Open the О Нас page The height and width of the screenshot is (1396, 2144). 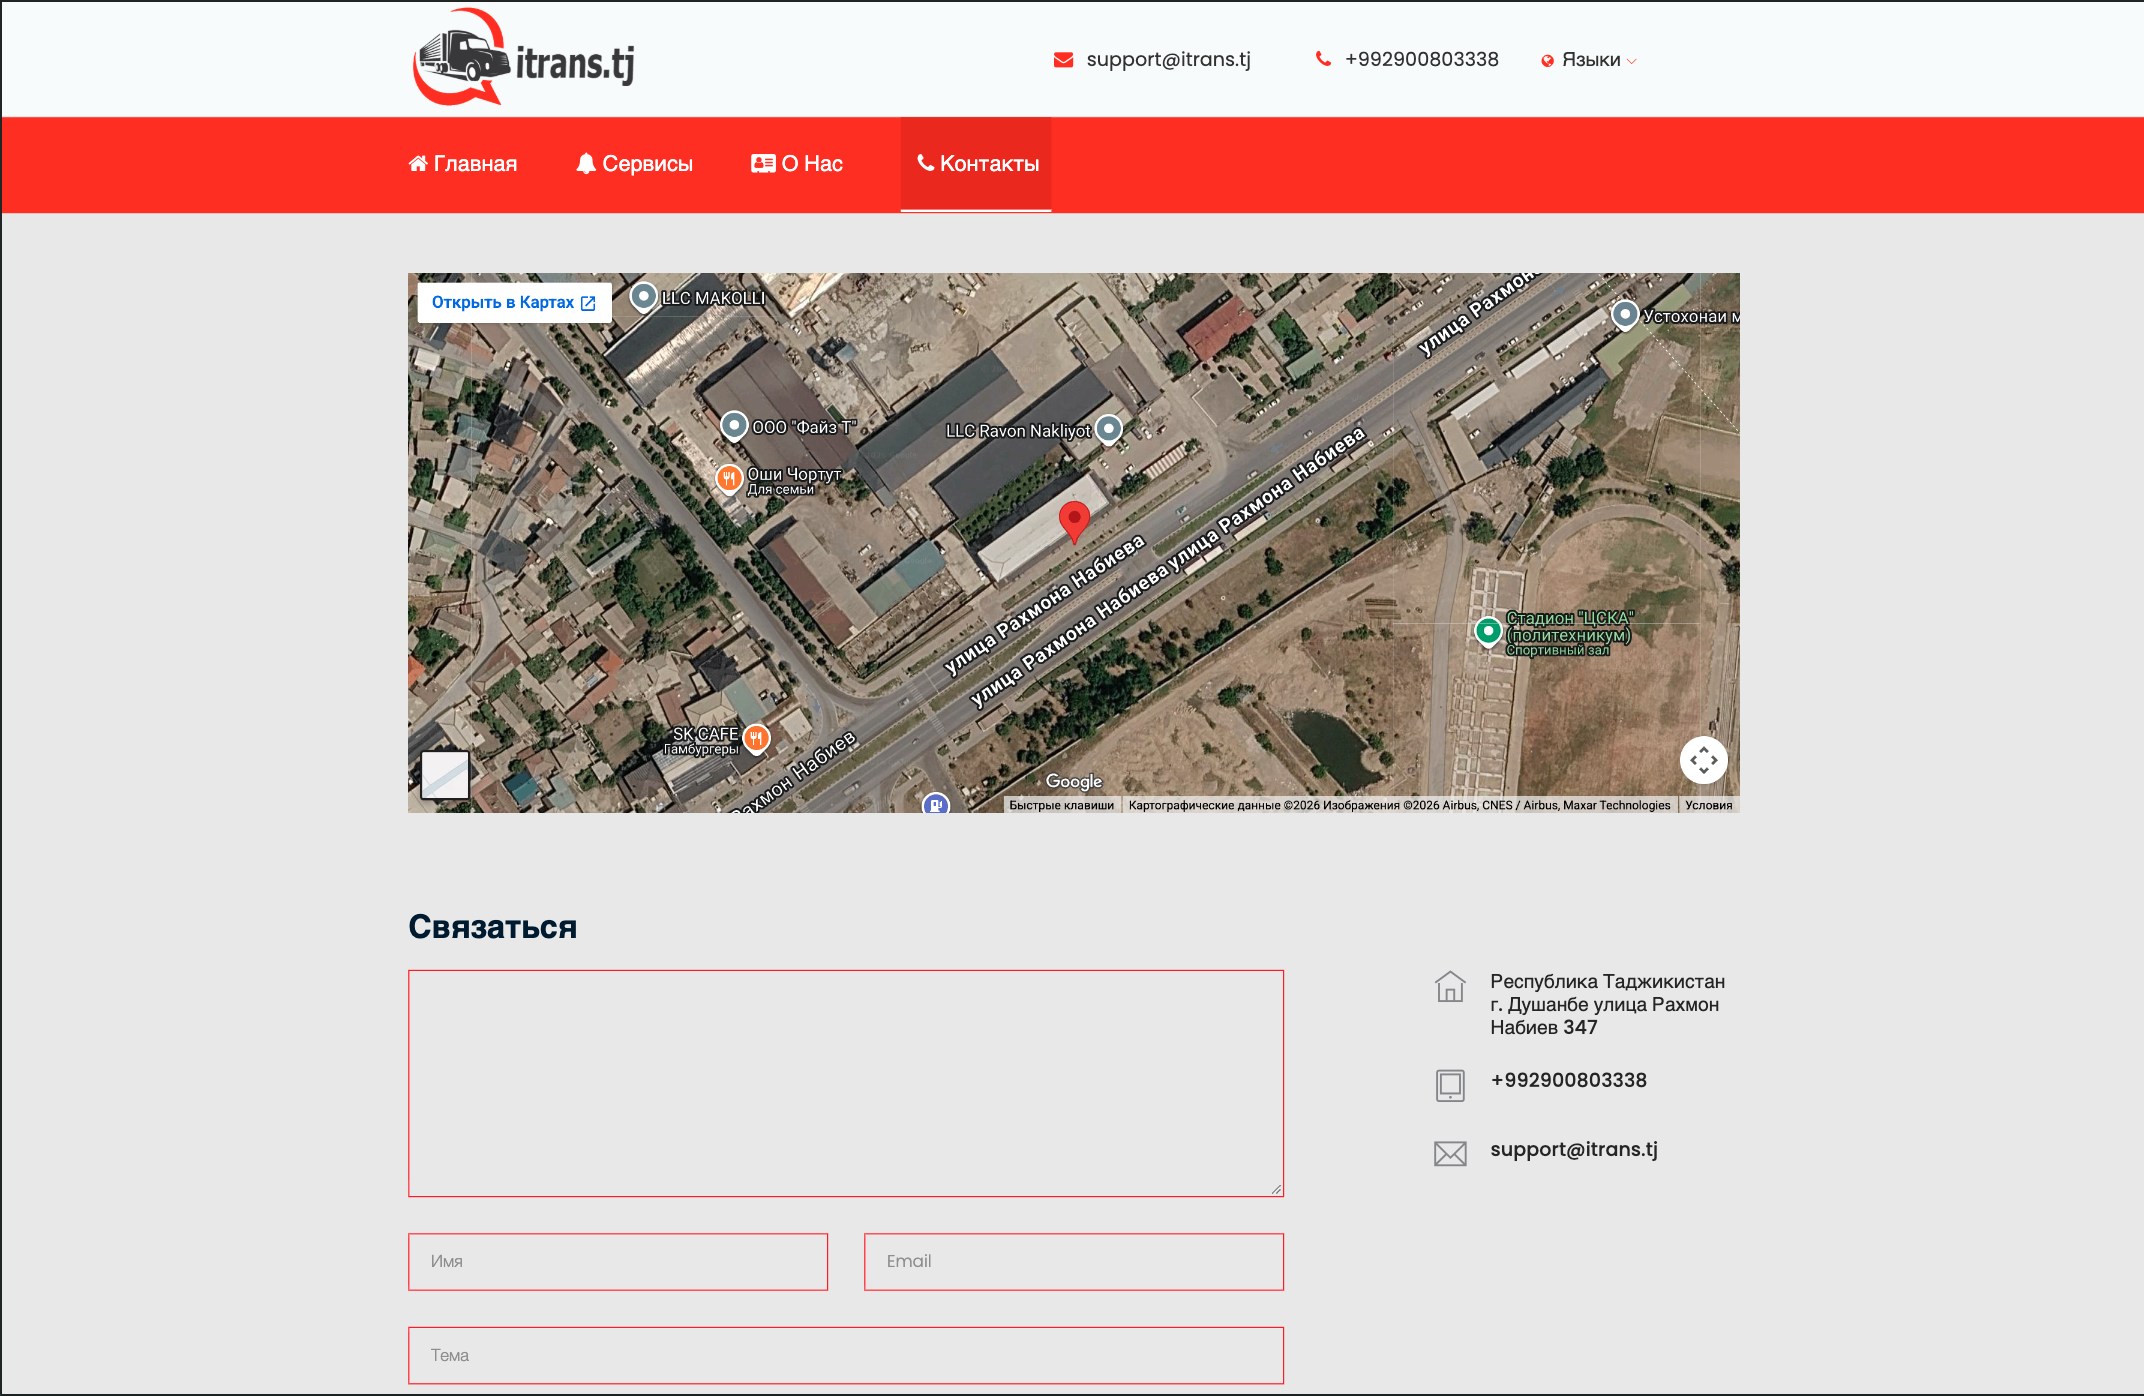click(797, 164)
